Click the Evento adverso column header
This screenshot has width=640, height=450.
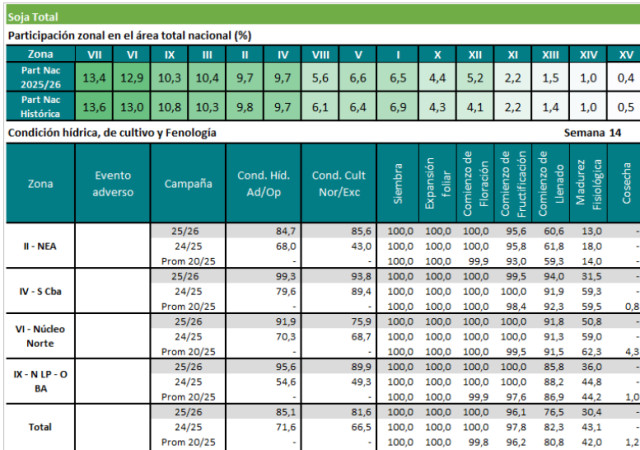[x=112, y=183]
